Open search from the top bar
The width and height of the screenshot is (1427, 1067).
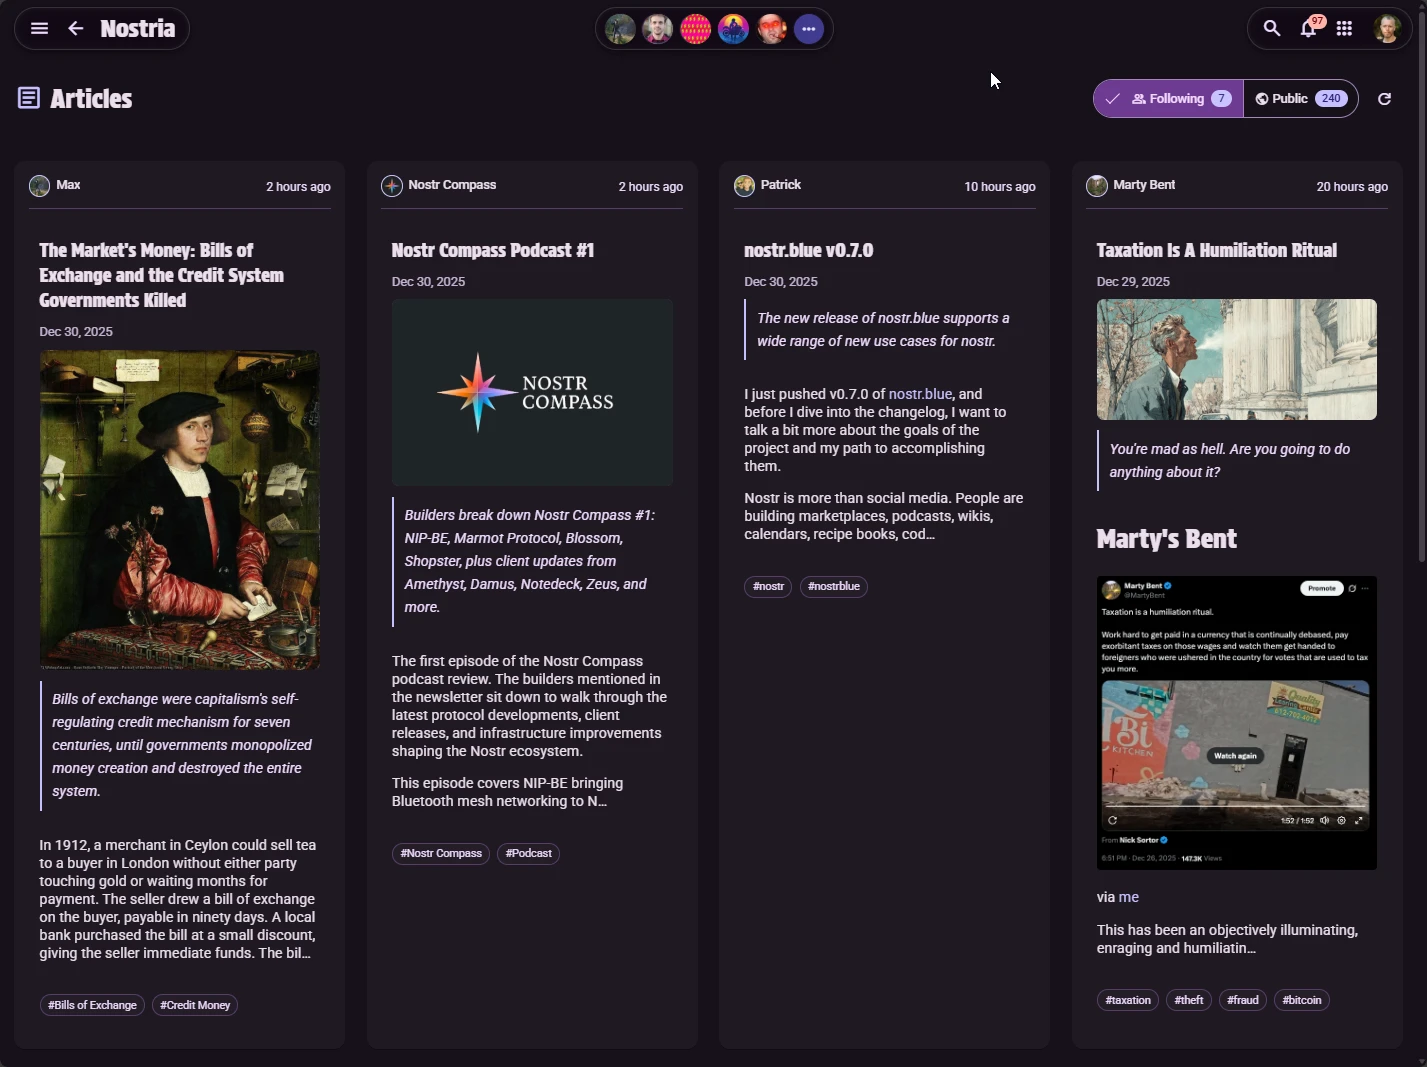pyautogui.click(x=1270, y=28)
